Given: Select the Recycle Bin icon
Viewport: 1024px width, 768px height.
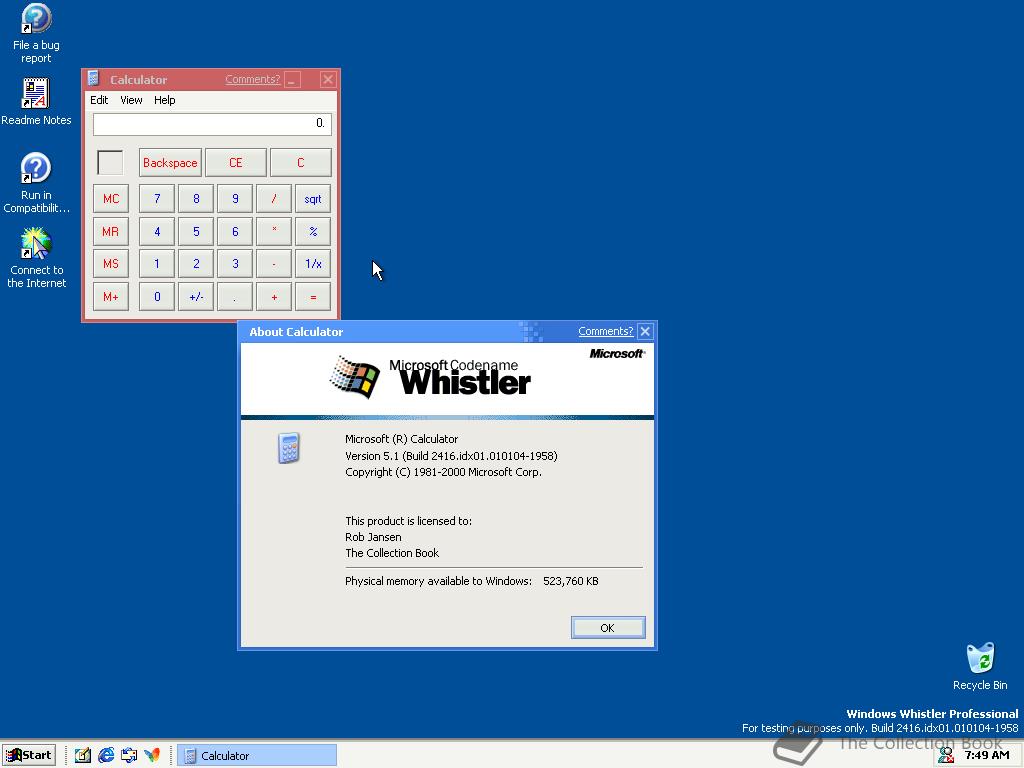Looking at the screenshot, I should click(x=980, y=666).
